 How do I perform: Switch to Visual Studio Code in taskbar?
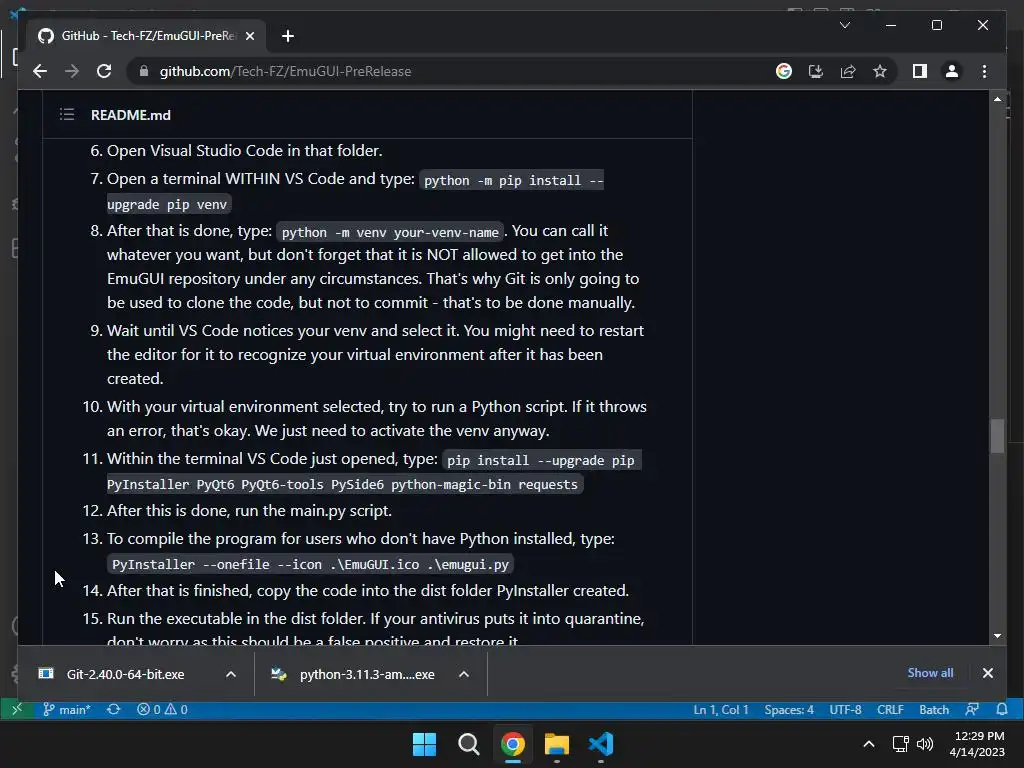tap(601, 744)
